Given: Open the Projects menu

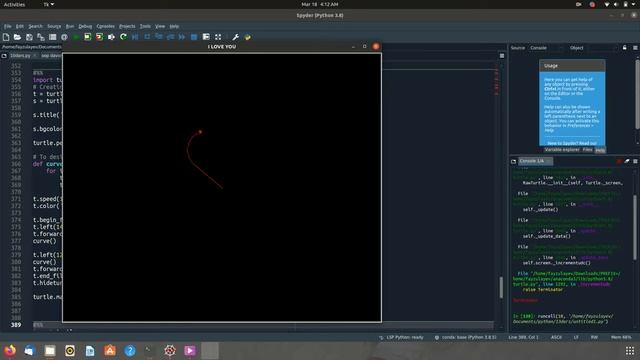Looking at the screenshot, I should [127, 26].
